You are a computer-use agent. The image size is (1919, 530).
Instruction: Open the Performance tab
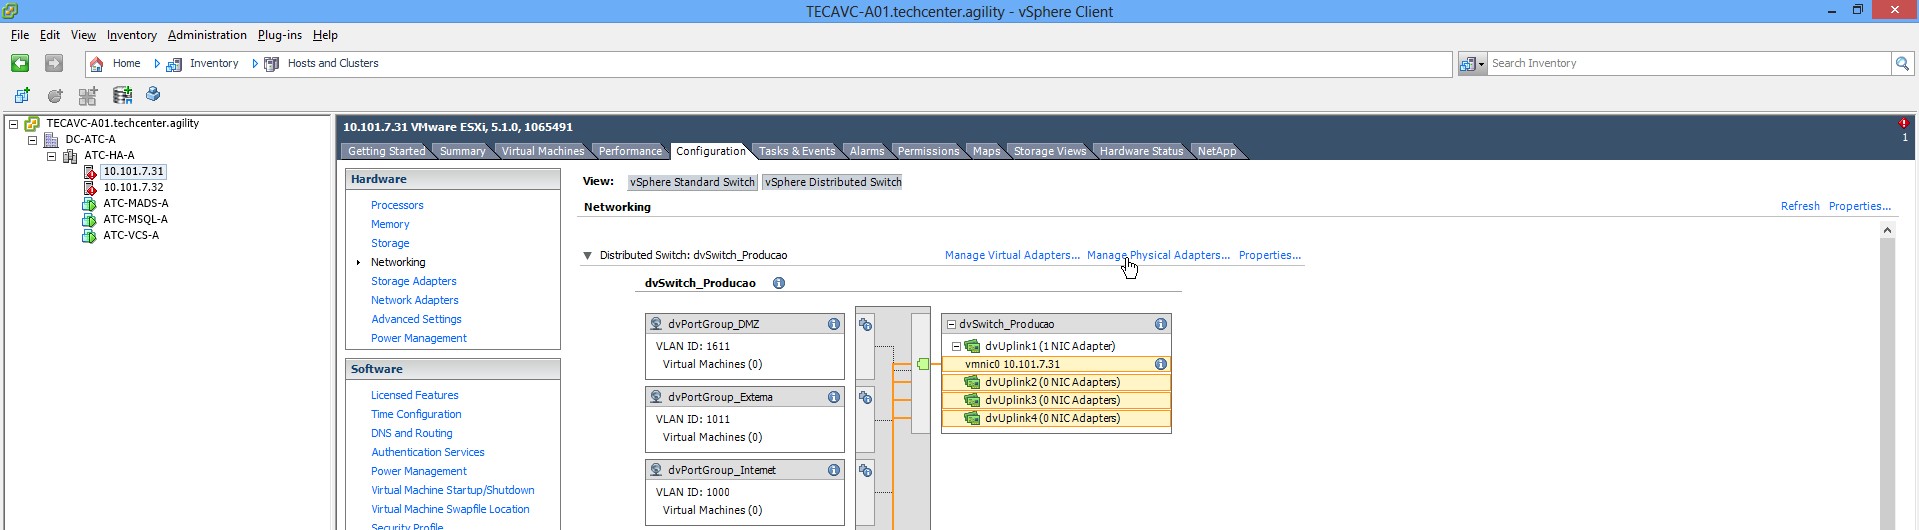tap(630, 151)
